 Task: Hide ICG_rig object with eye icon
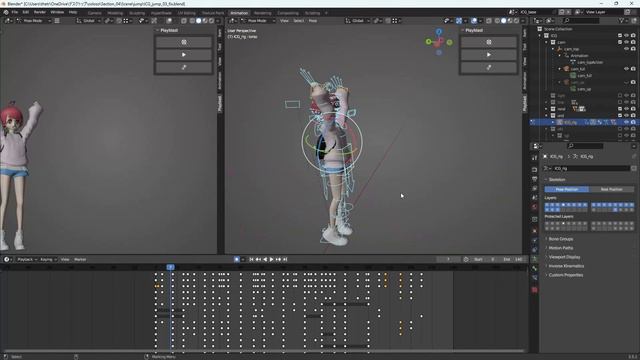coord(627,122)
